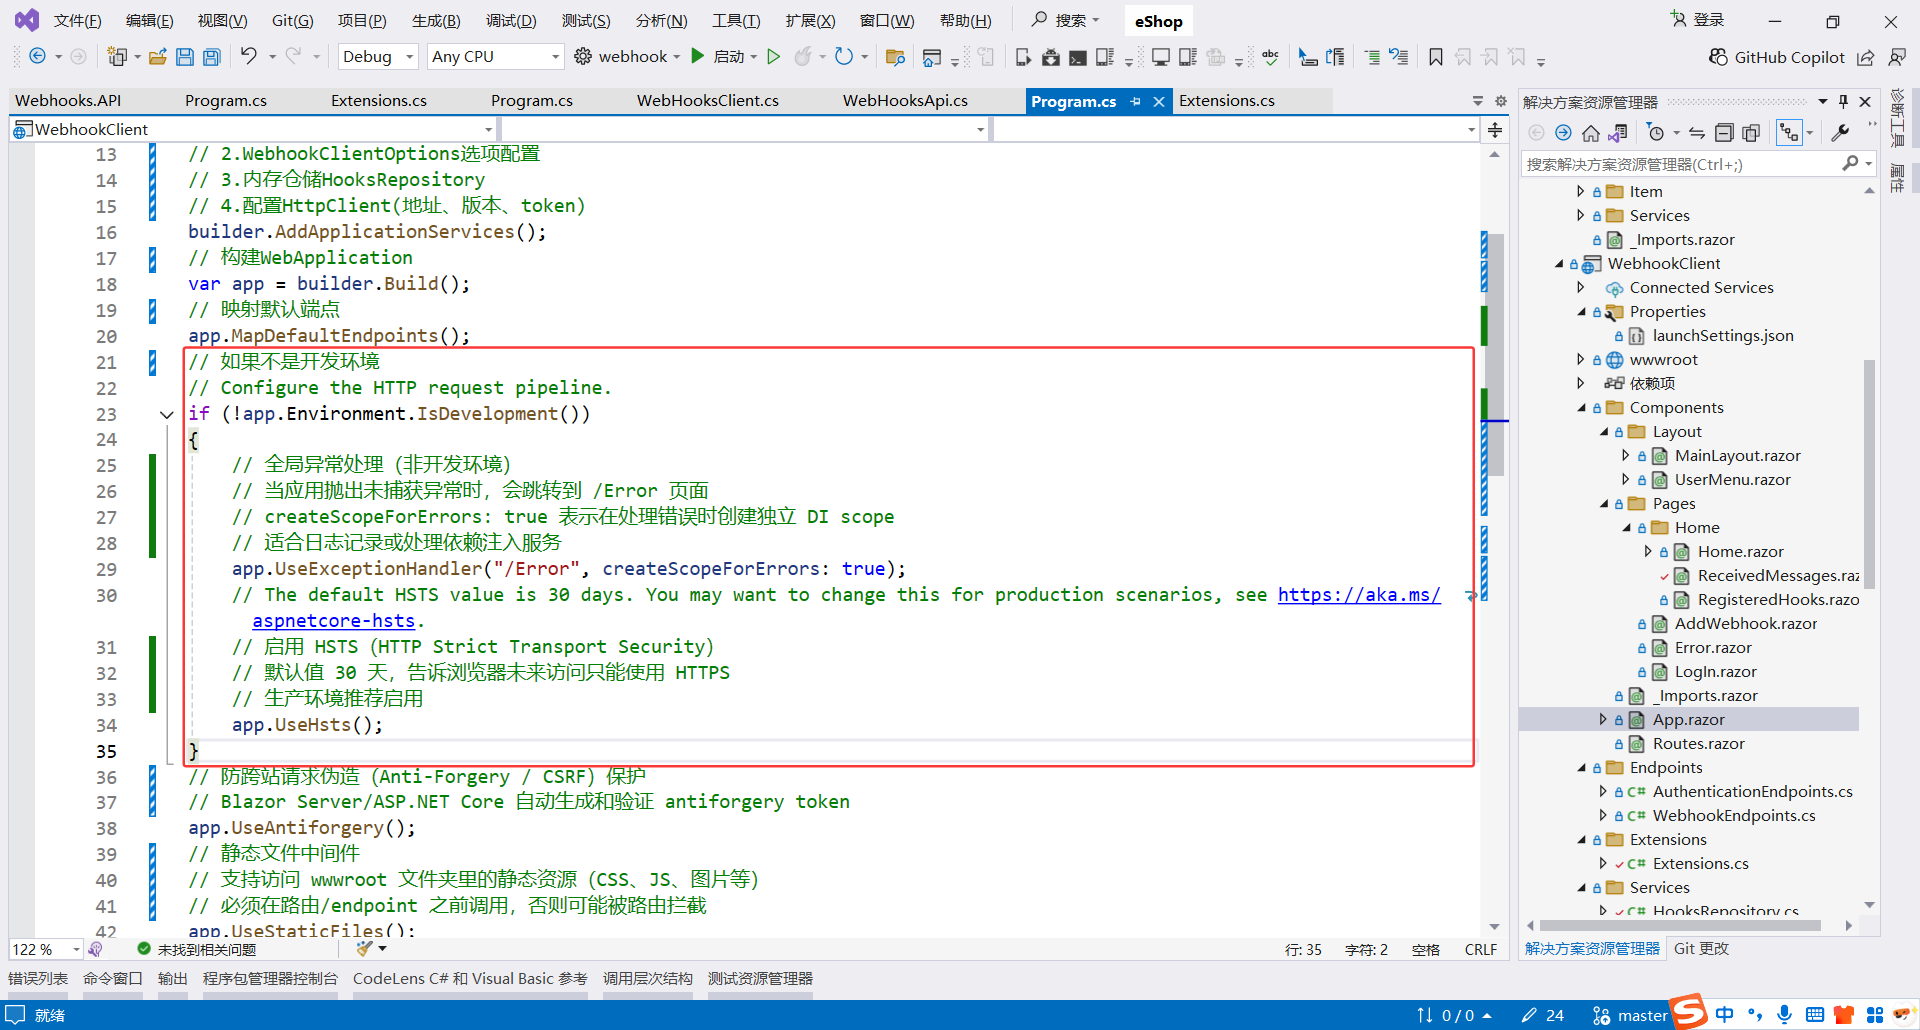Click the Solution Explorer vertical scrollbar thumb

click(x=1869, y=474)
